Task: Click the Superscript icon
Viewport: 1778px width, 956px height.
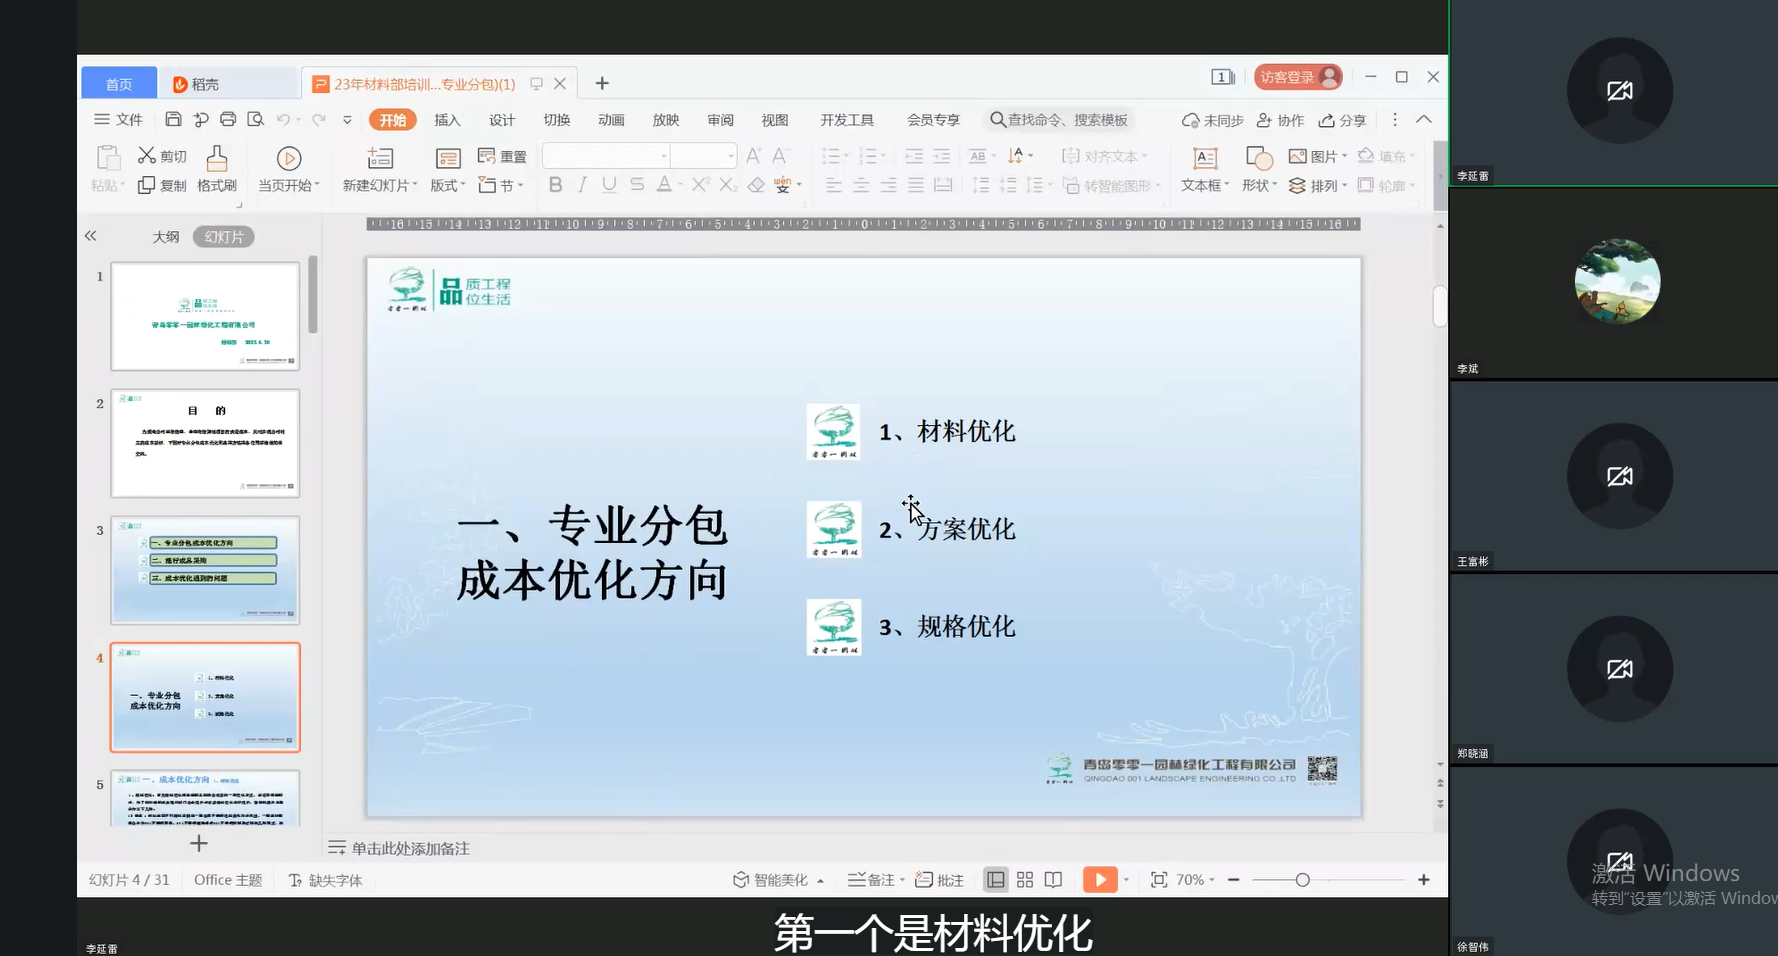Action: coord(700,184)
